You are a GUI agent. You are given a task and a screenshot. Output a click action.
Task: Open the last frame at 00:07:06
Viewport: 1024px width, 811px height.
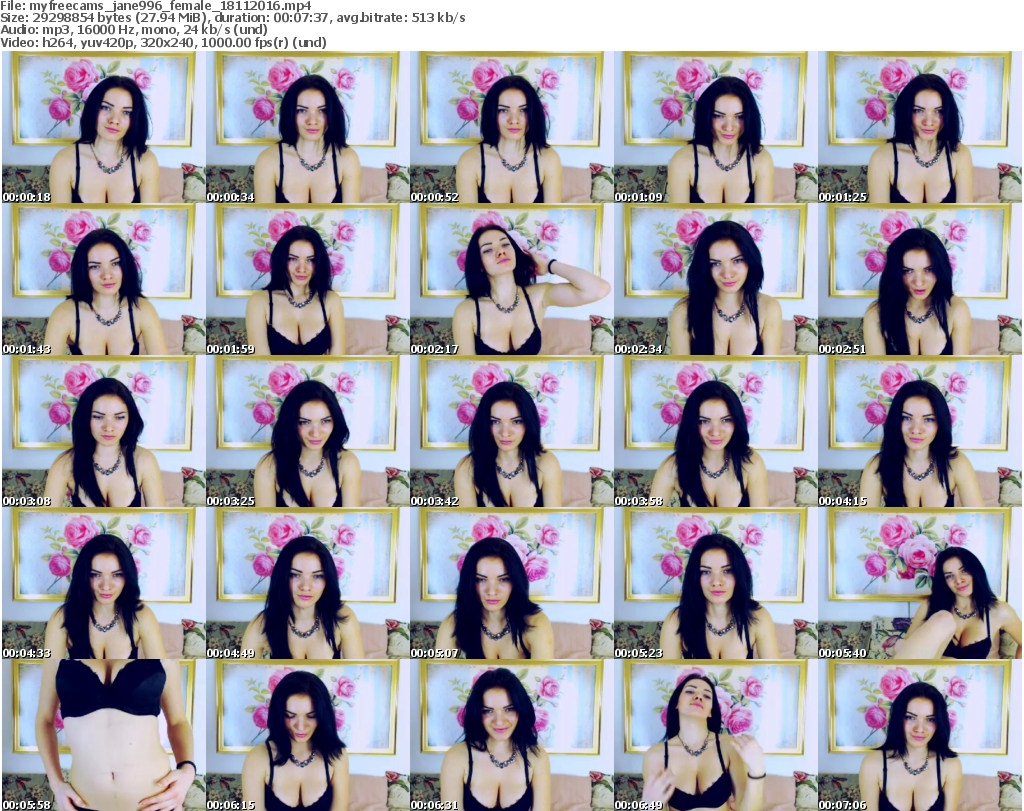coord(919,735)
